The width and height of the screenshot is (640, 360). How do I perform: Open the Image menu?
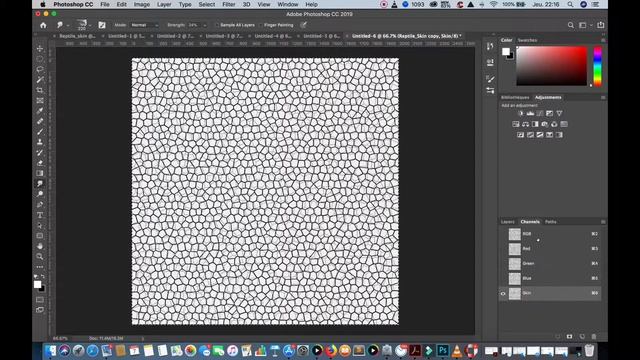coord(142,4)
